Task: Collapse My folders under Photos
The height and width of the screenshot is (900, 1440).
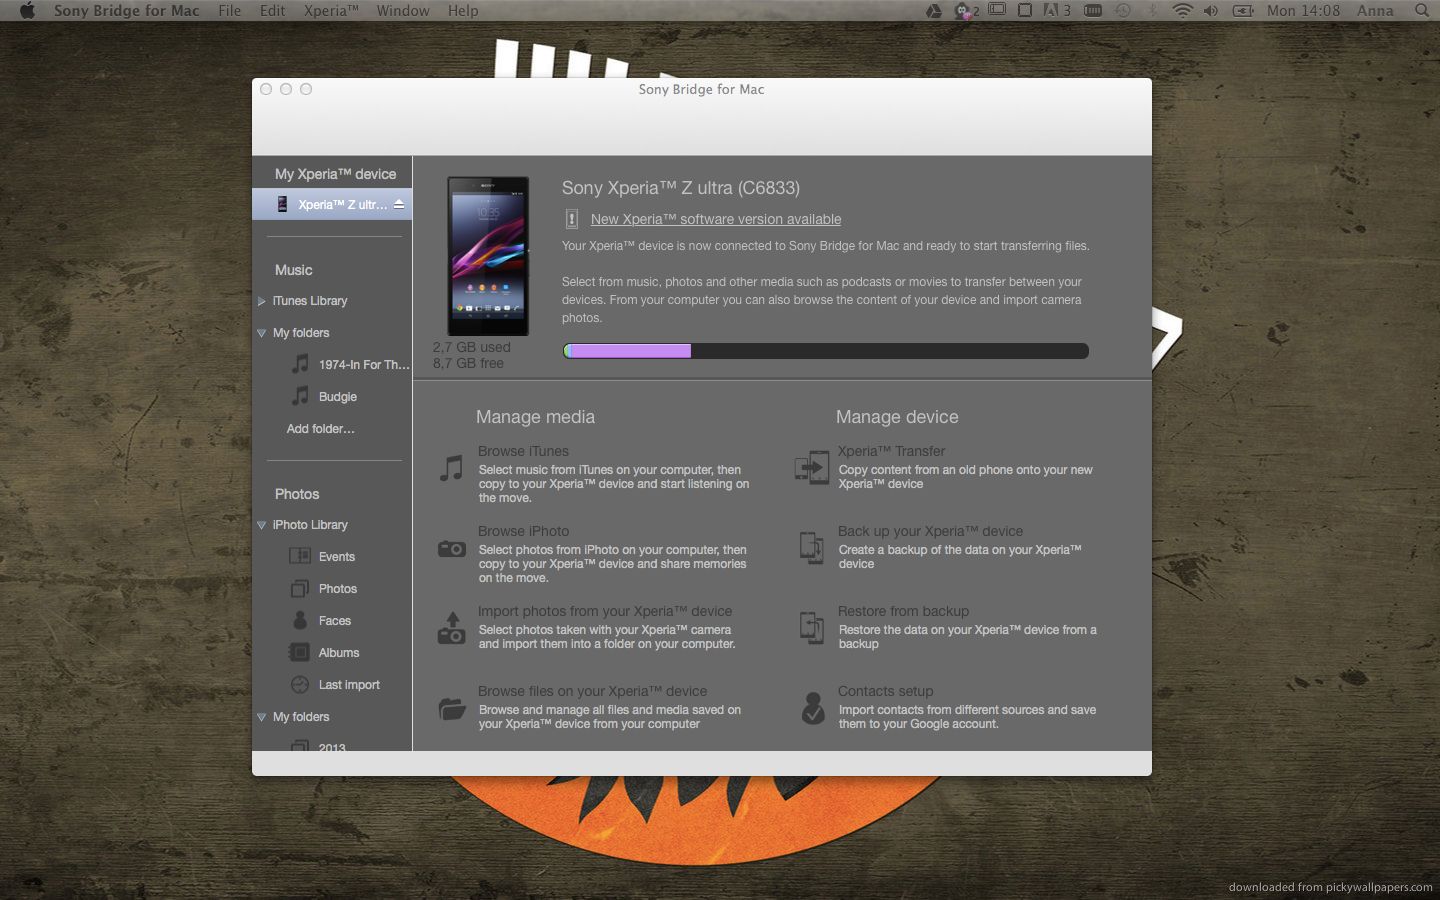Action: pos(261,717)
